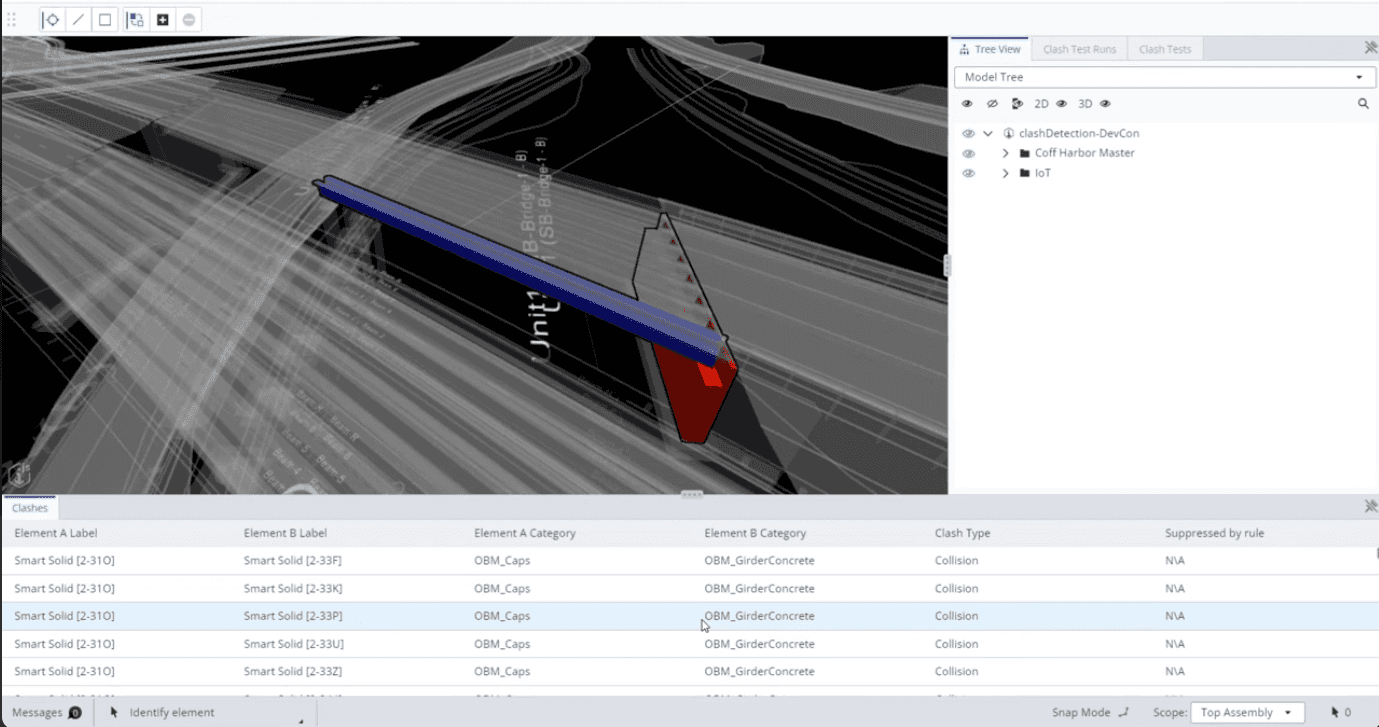Open the Scope Top Assembly dropdown

point(1246,713)
